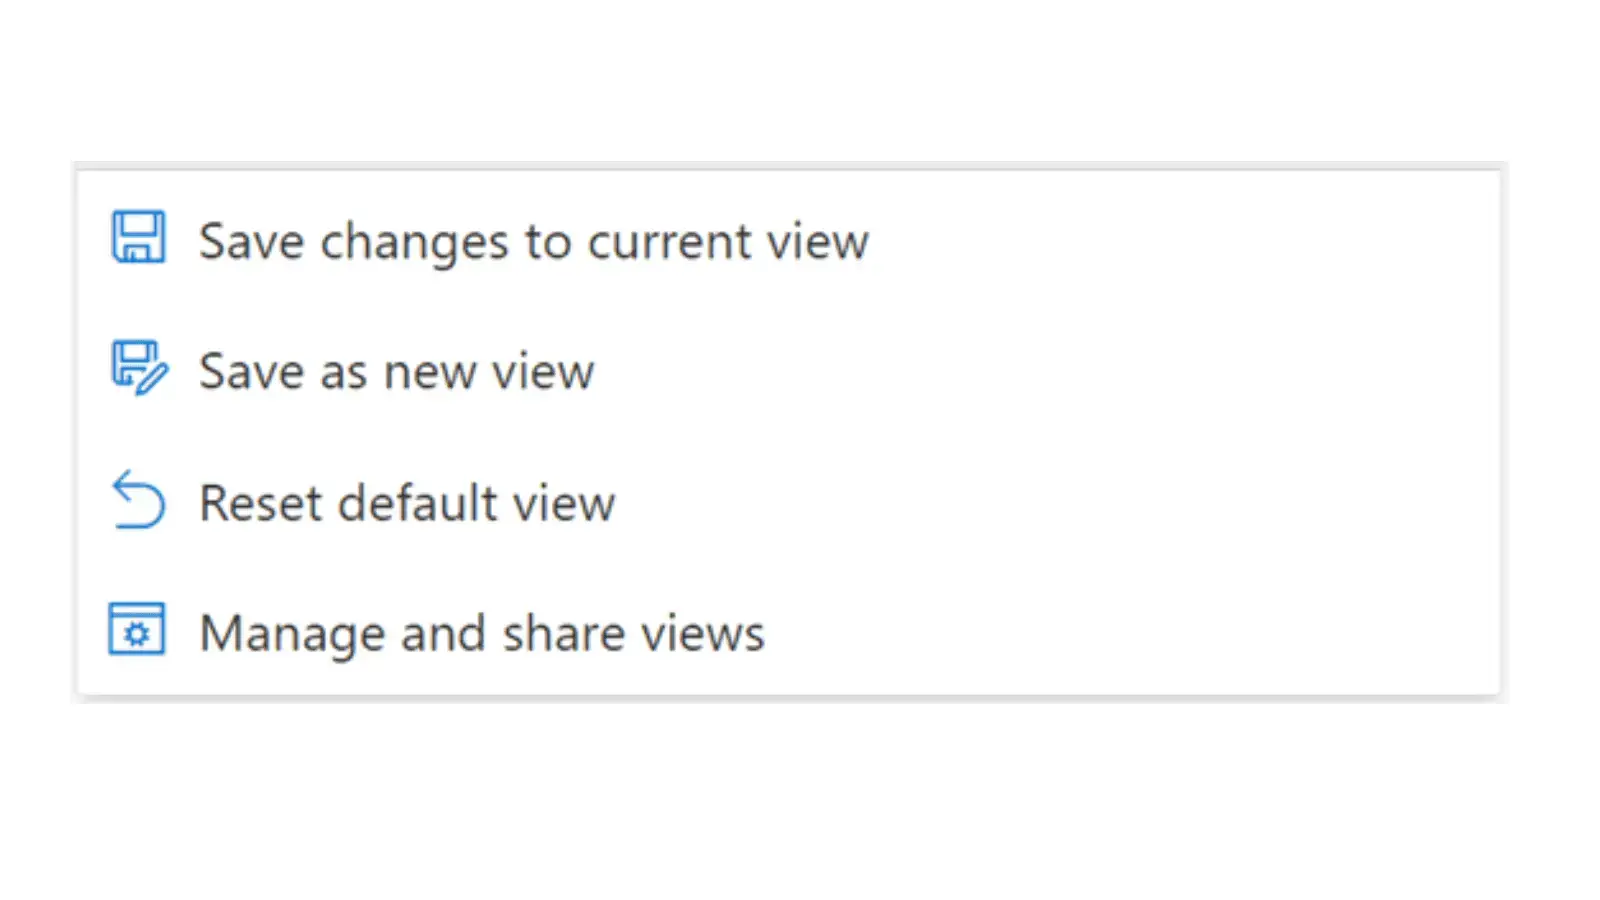Pick the menu entry about sharing views

pos(788,632)
